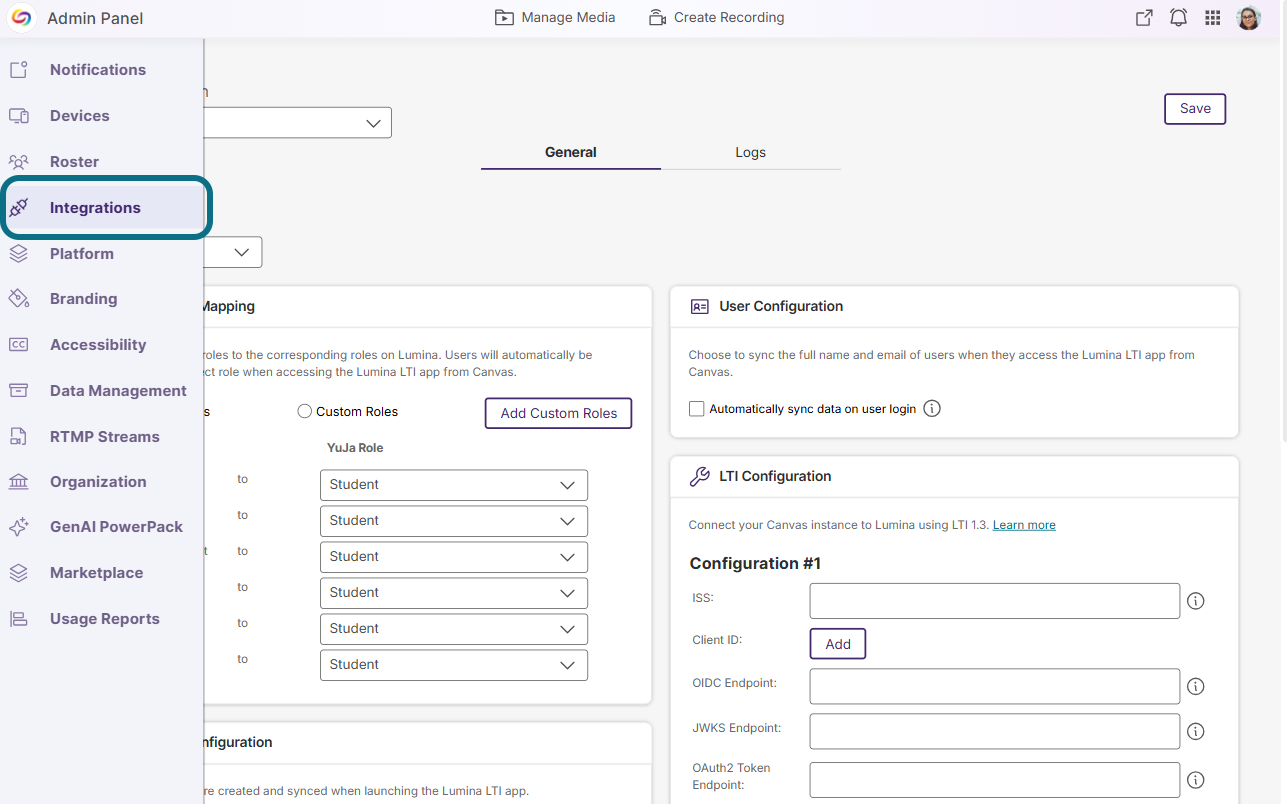The height and width of the screenshot is (804, 1287).
Task: Open Notifications in the sidebar
Action: click(98, 70)
